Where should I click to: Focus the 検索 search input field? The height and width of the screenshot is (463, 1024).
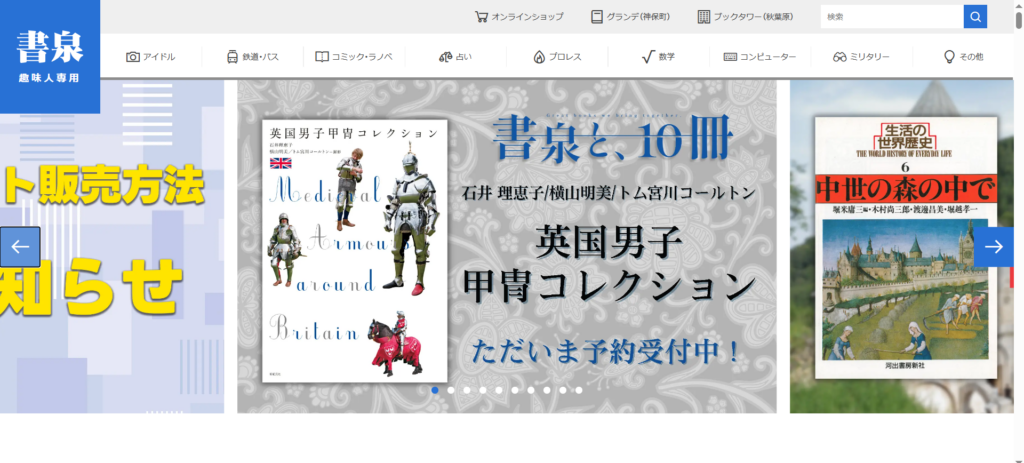(x=890, y=17)
